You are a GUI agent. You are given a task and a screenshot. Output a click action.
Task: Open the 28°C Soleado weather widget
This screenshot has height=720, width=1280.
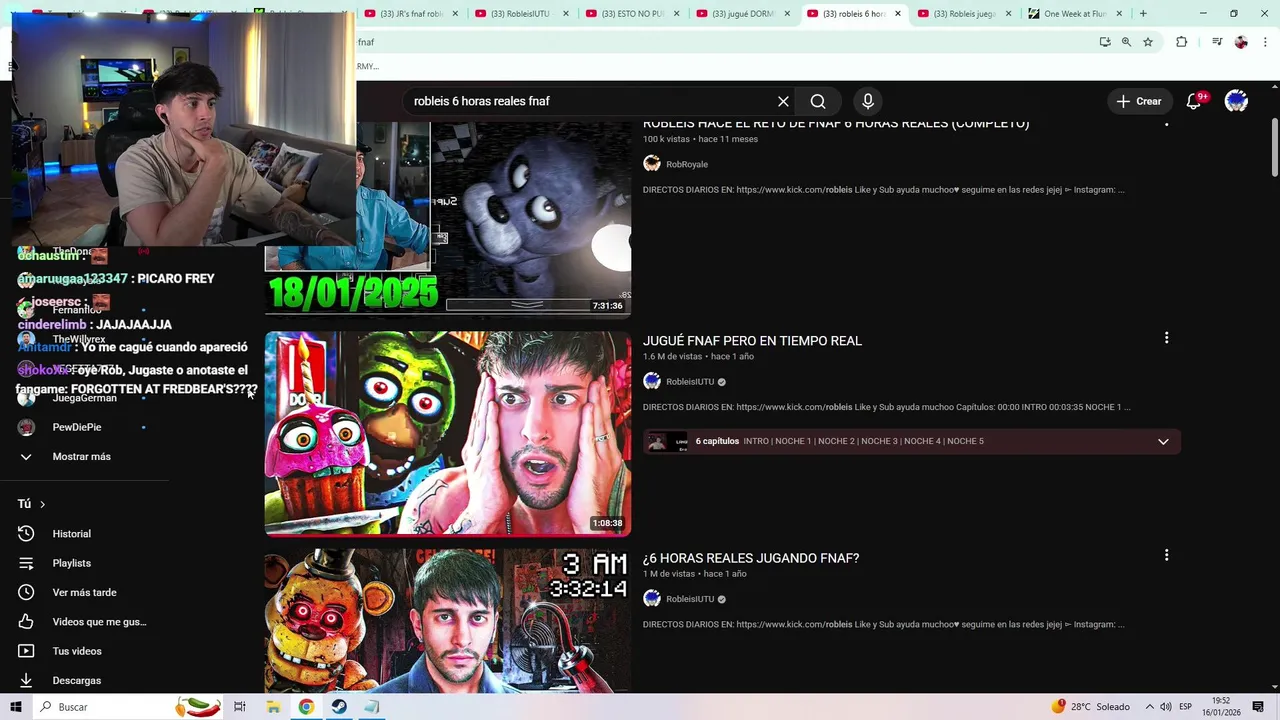1090,707
